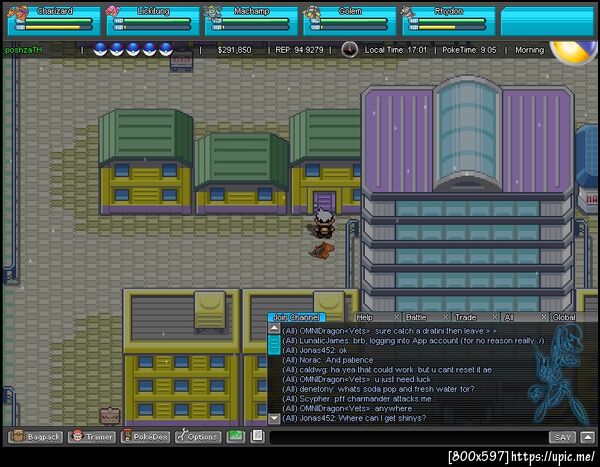This screenshot has width=600, height=467.
Task: Send chat message with SAY button
Action: pos(562,437)
